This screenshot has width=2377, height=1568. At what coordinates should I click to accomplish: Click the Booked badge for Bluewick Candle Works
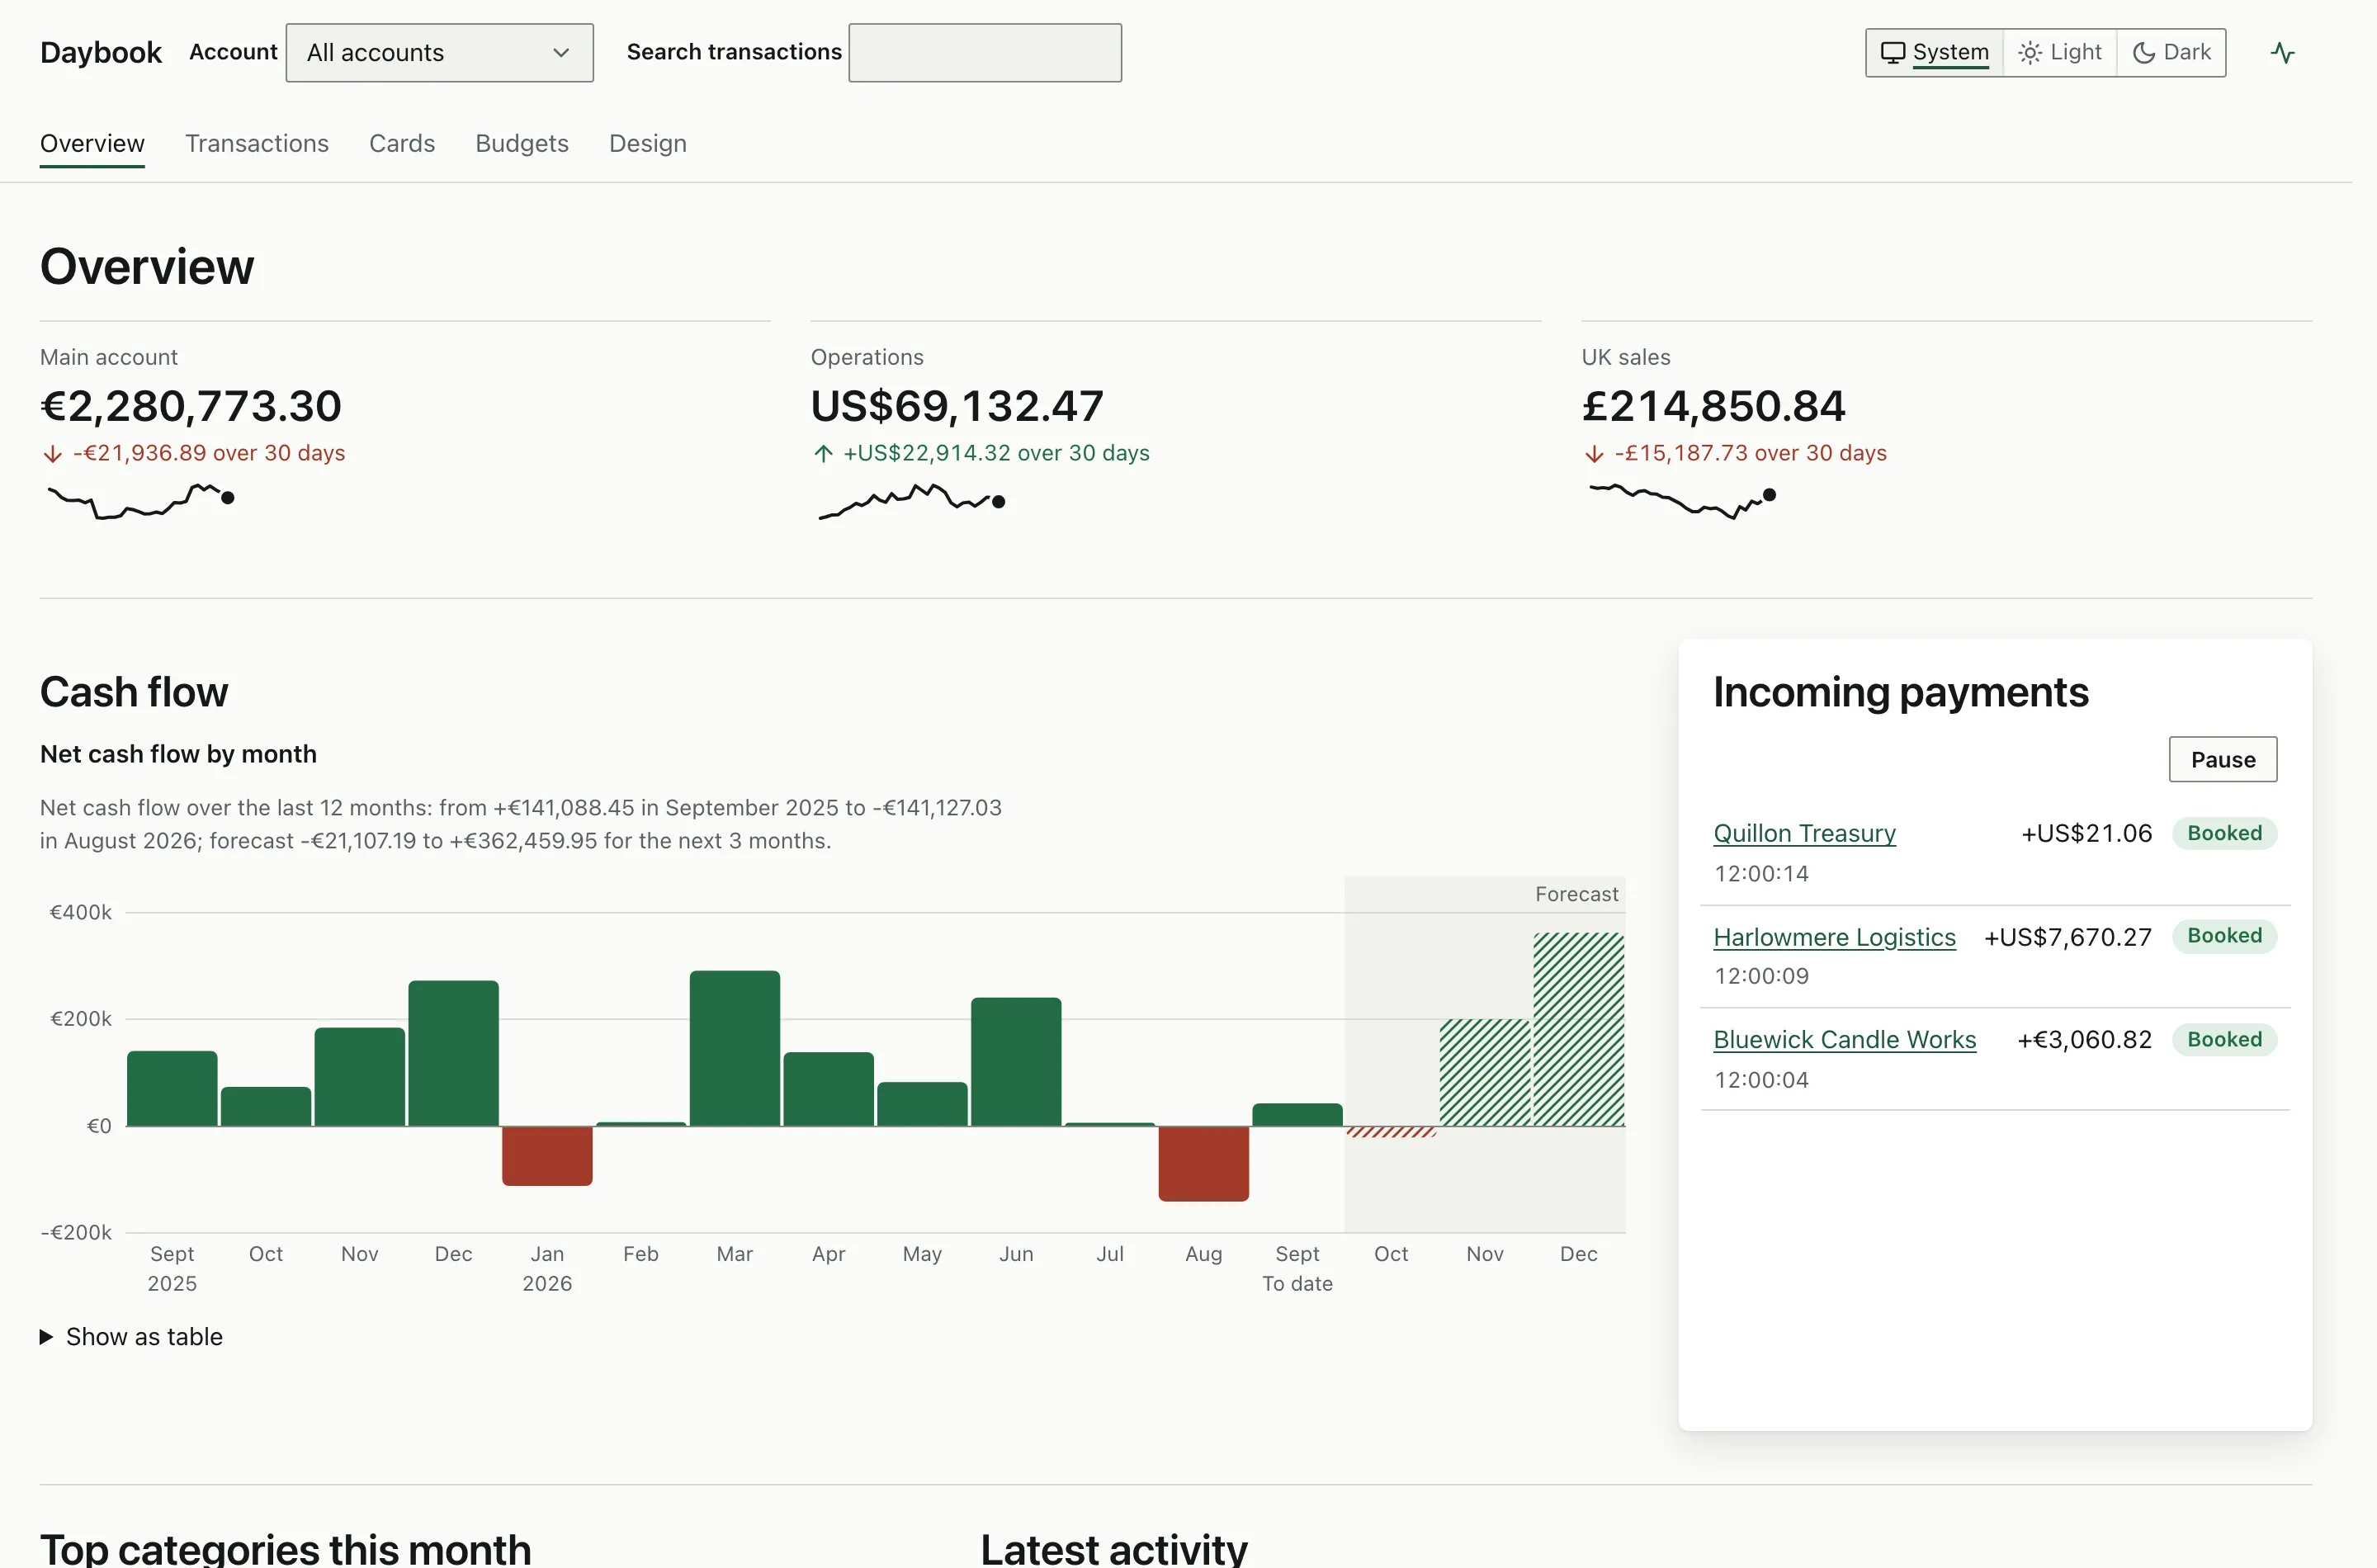coord(2224,1039)
